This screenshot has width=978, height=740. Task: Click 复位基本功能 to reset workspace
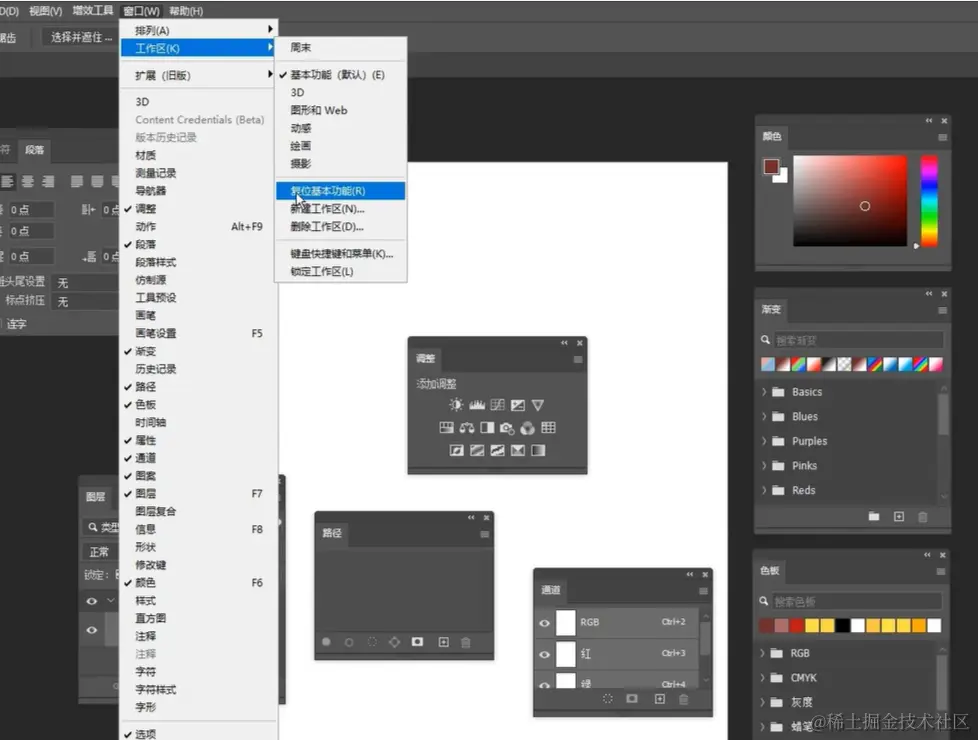tap(331, 190)
